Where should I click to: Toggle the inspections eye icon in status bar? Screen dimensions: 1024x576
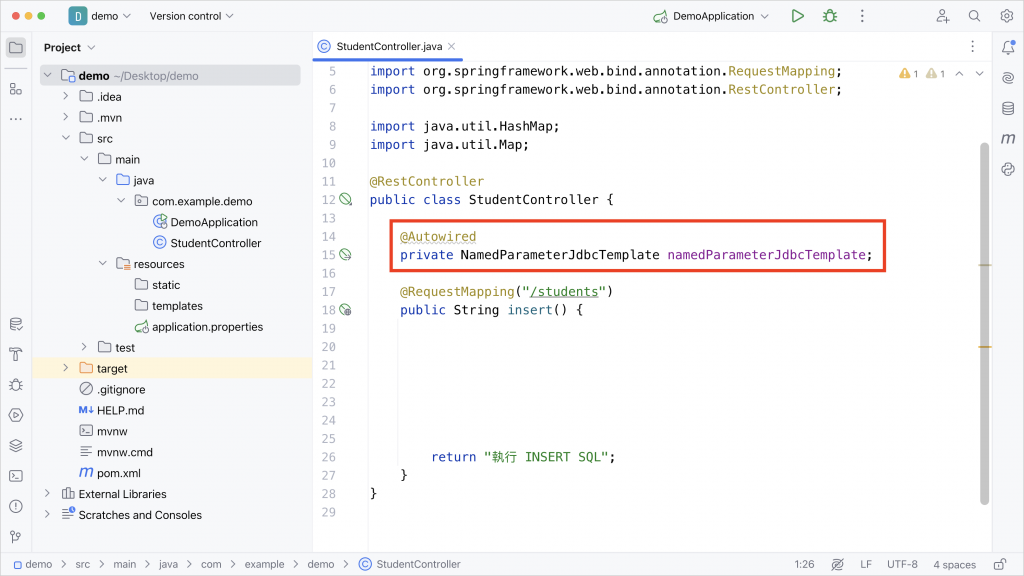click(837, 564)
